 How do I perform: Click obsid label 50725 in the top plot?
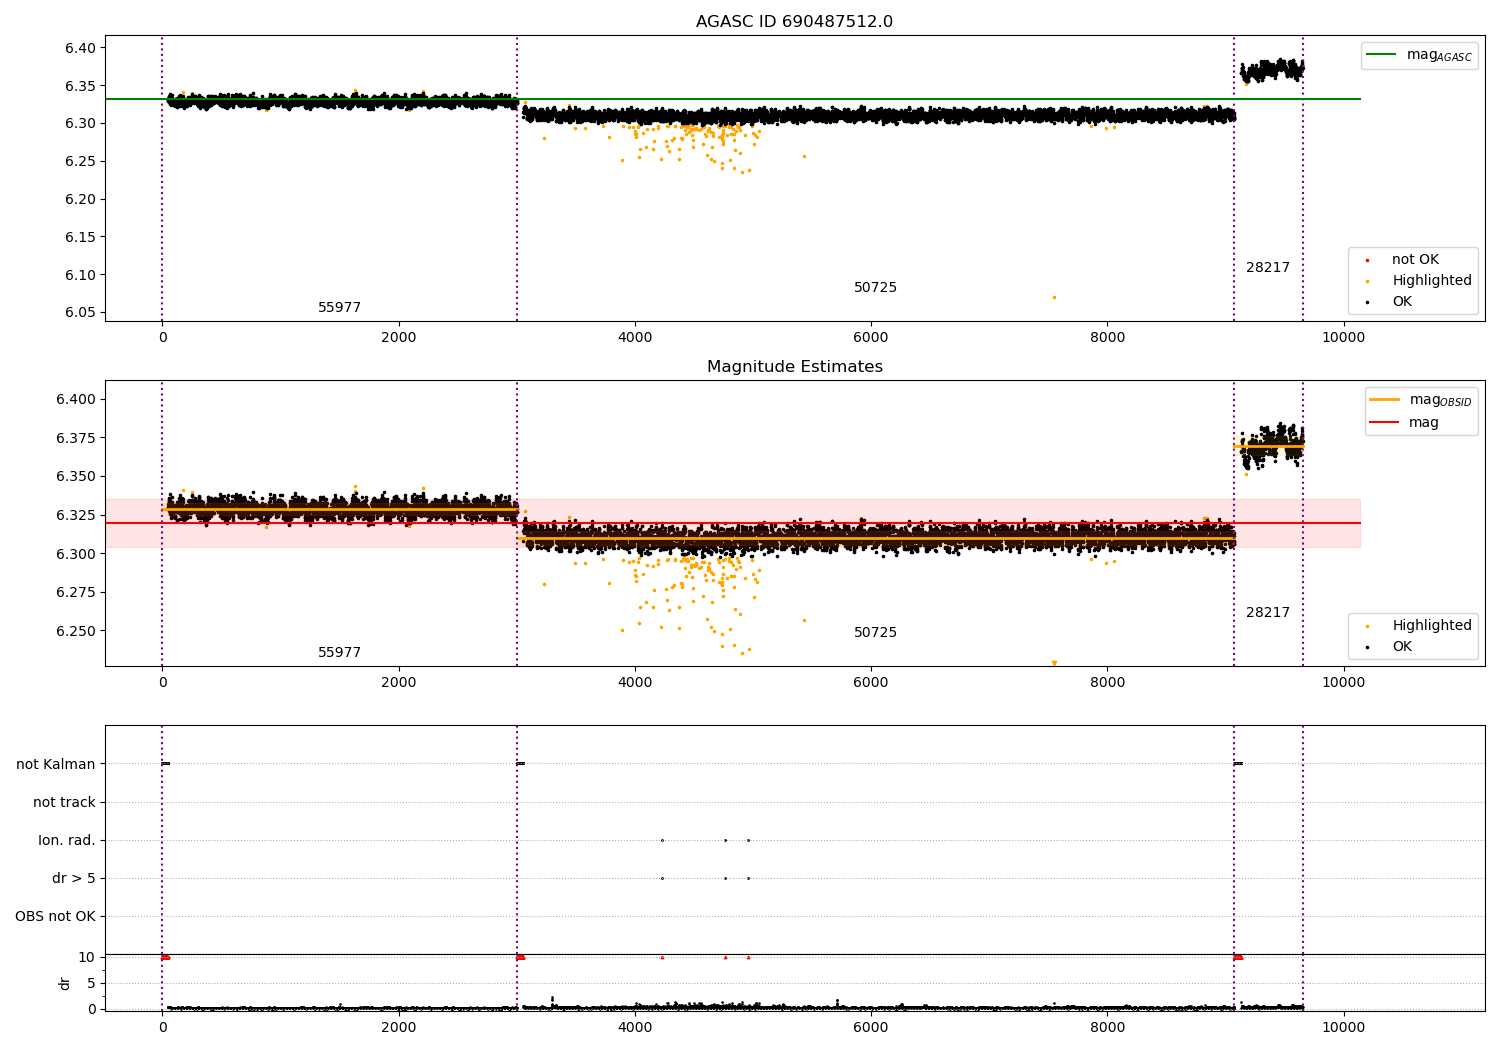click(875, 288)
